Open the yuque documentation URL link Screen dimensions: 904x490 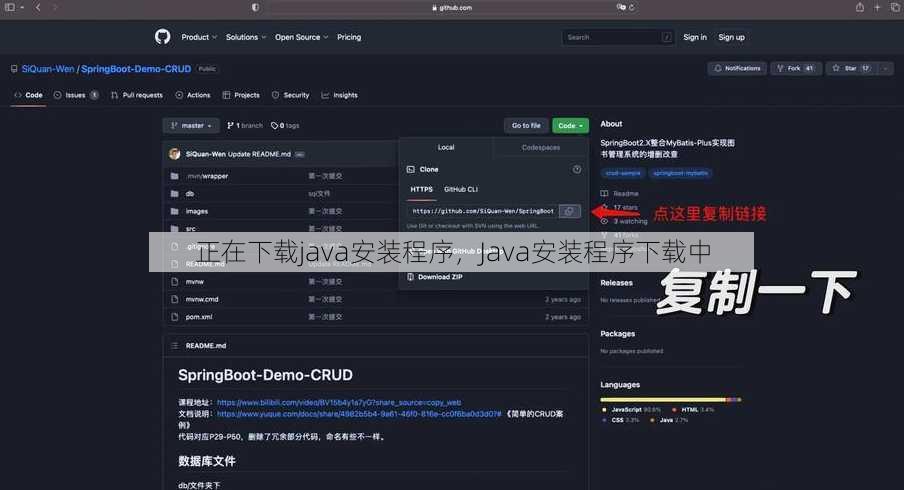click(359, 414)
